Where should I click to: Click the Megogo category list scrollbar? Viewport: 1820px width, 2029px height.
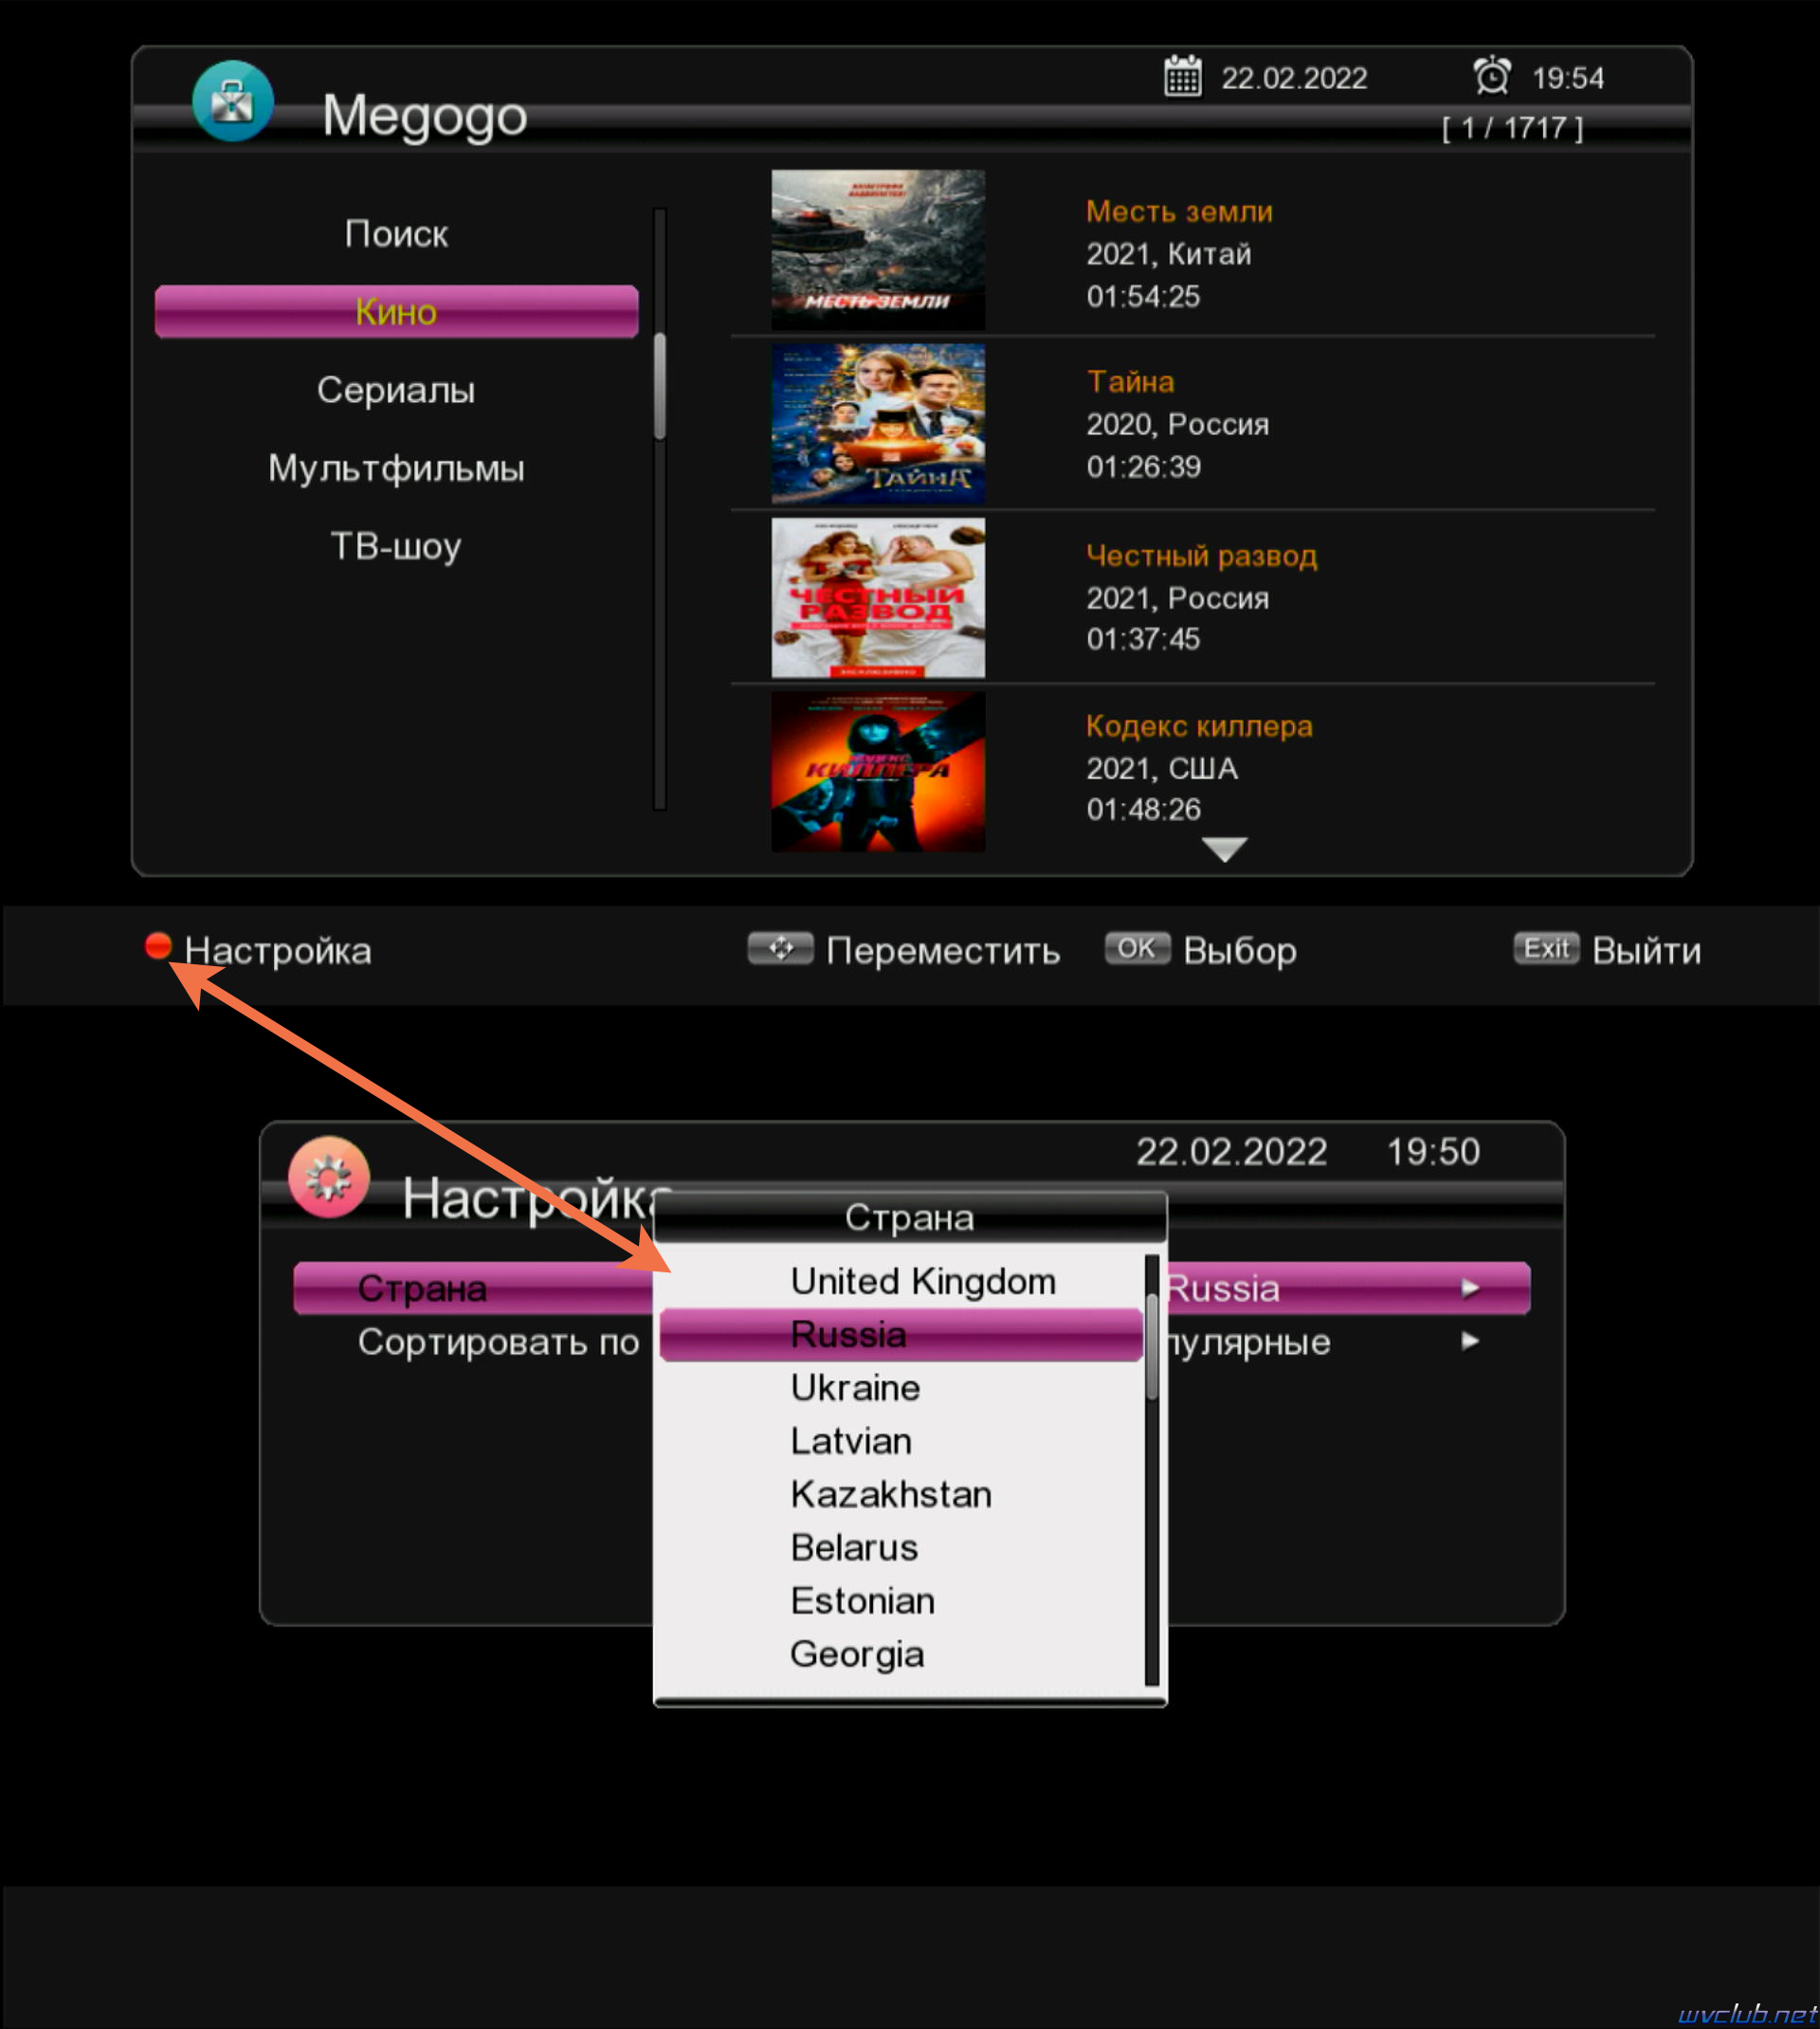coord(660,509)
